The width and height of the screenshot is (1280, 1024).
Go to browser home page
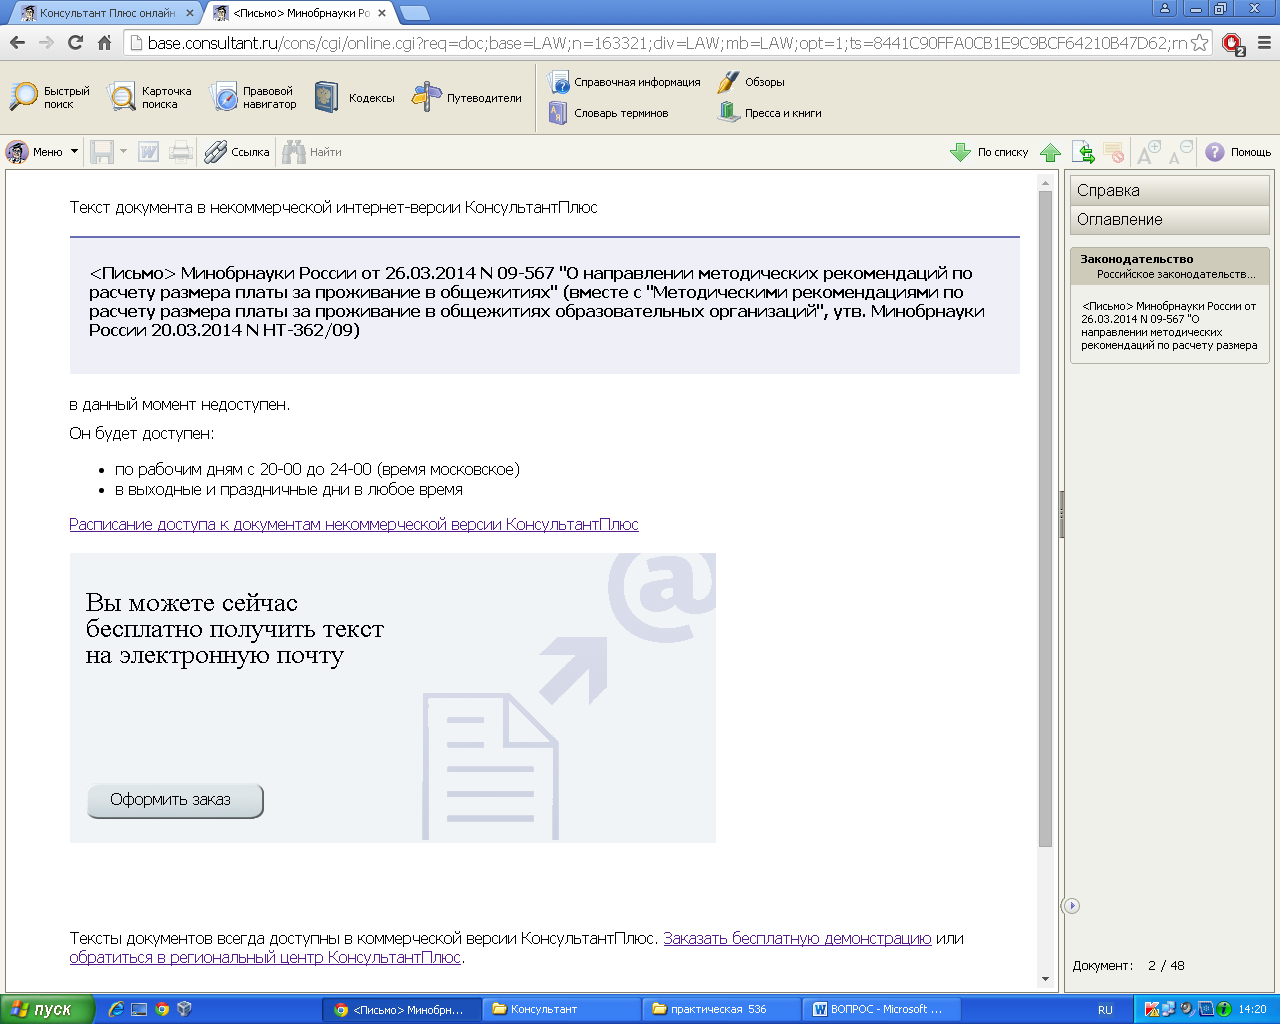tap(104, 43)
